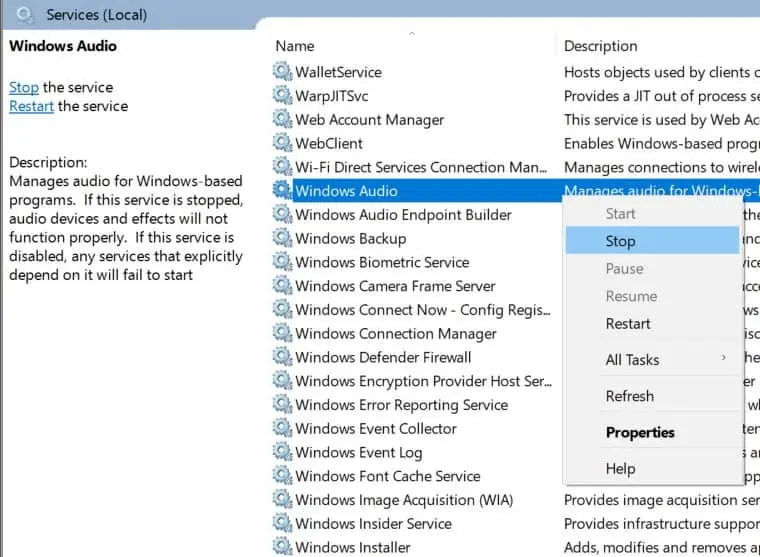Select Windows Connect Now - Config Regis... name text
This screenshot has width=760, height=557.
pos(423,310)
